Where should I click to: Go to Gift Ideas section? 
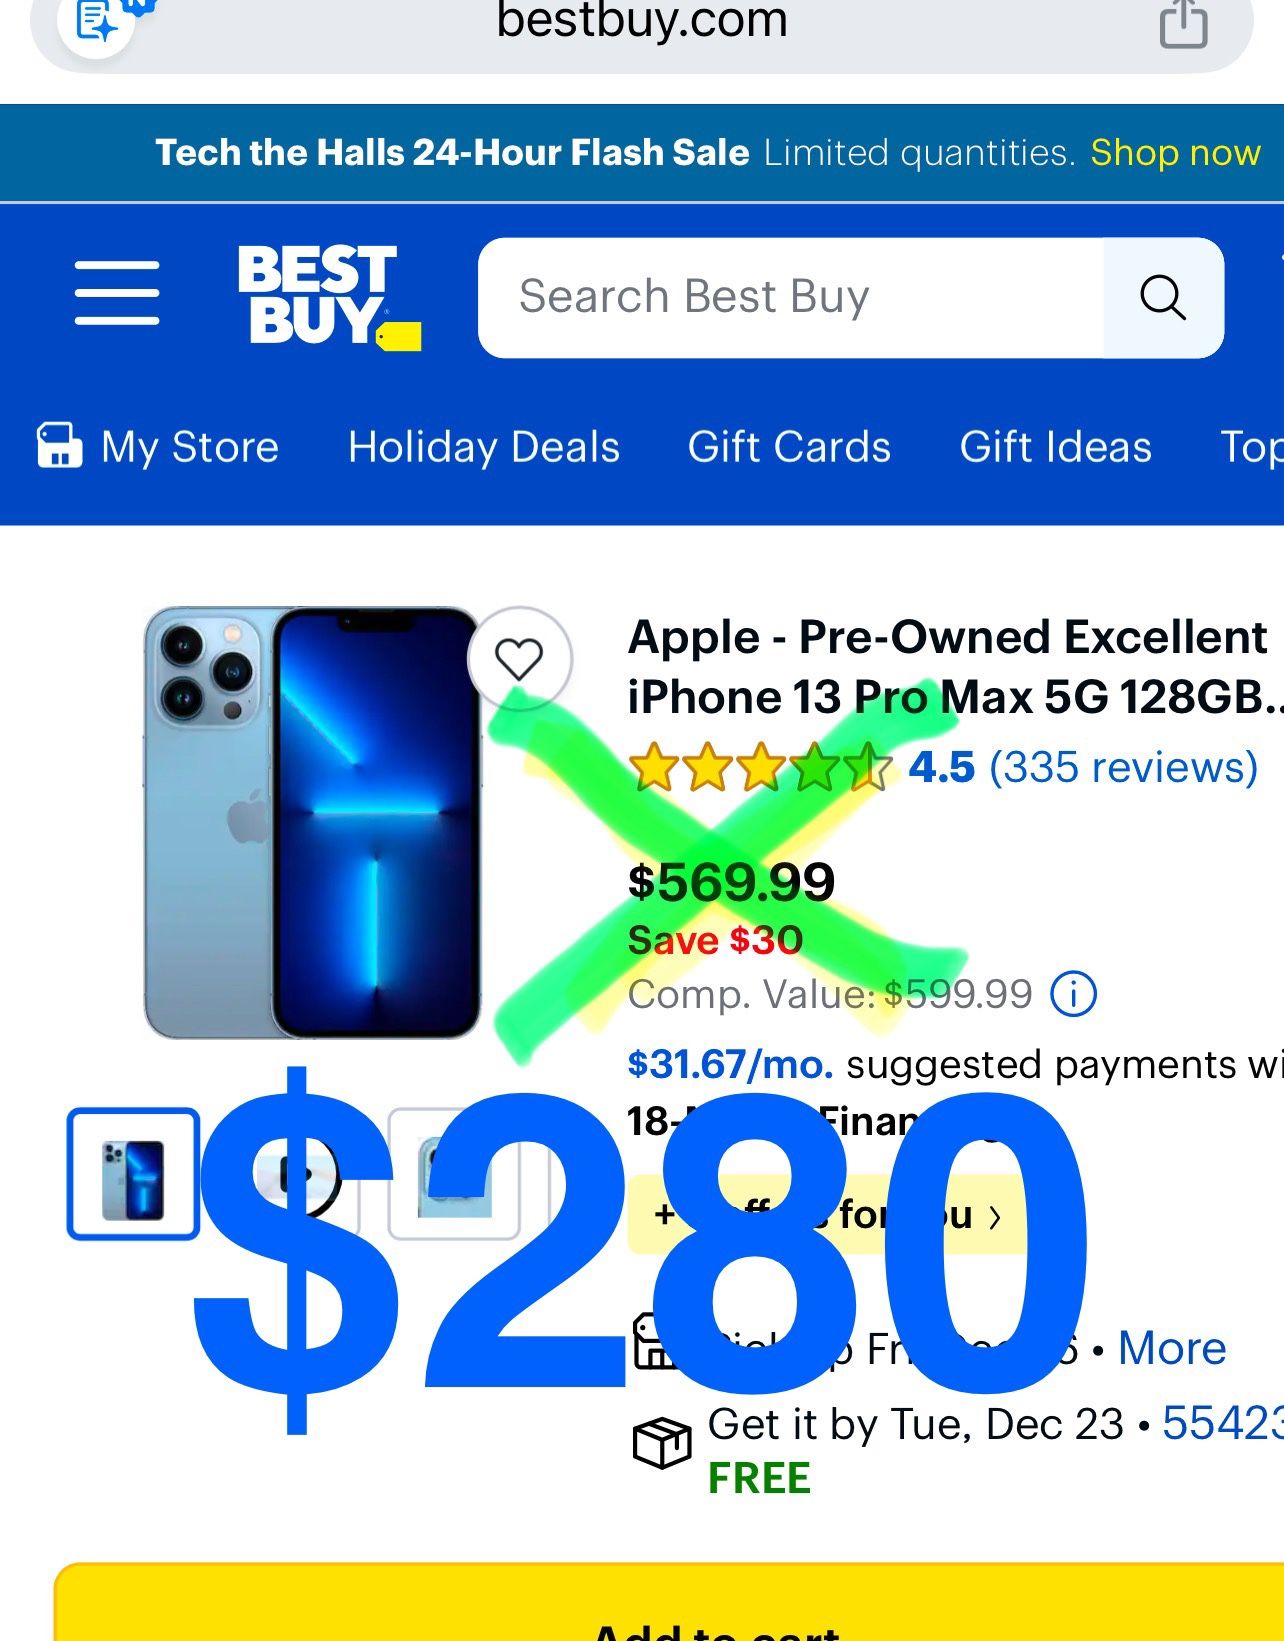click(1056, 447)
